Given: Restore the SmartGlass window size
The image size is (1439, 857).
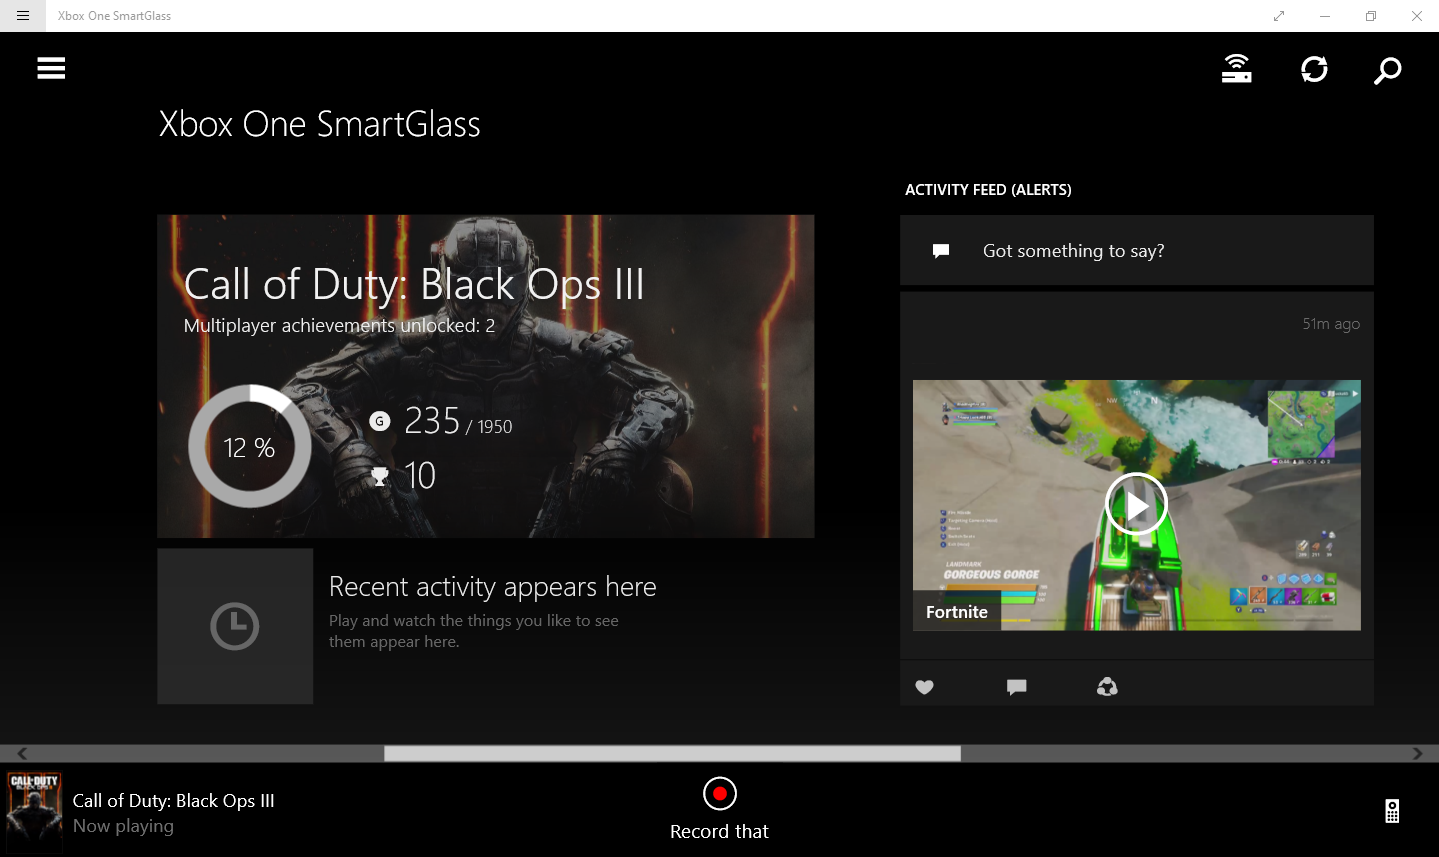Looking at the screenshot, I should 1370,16.
